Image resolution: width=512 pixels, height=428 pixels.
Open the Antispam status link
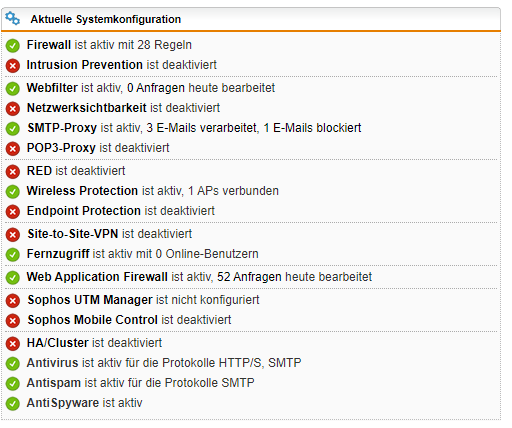54,383
